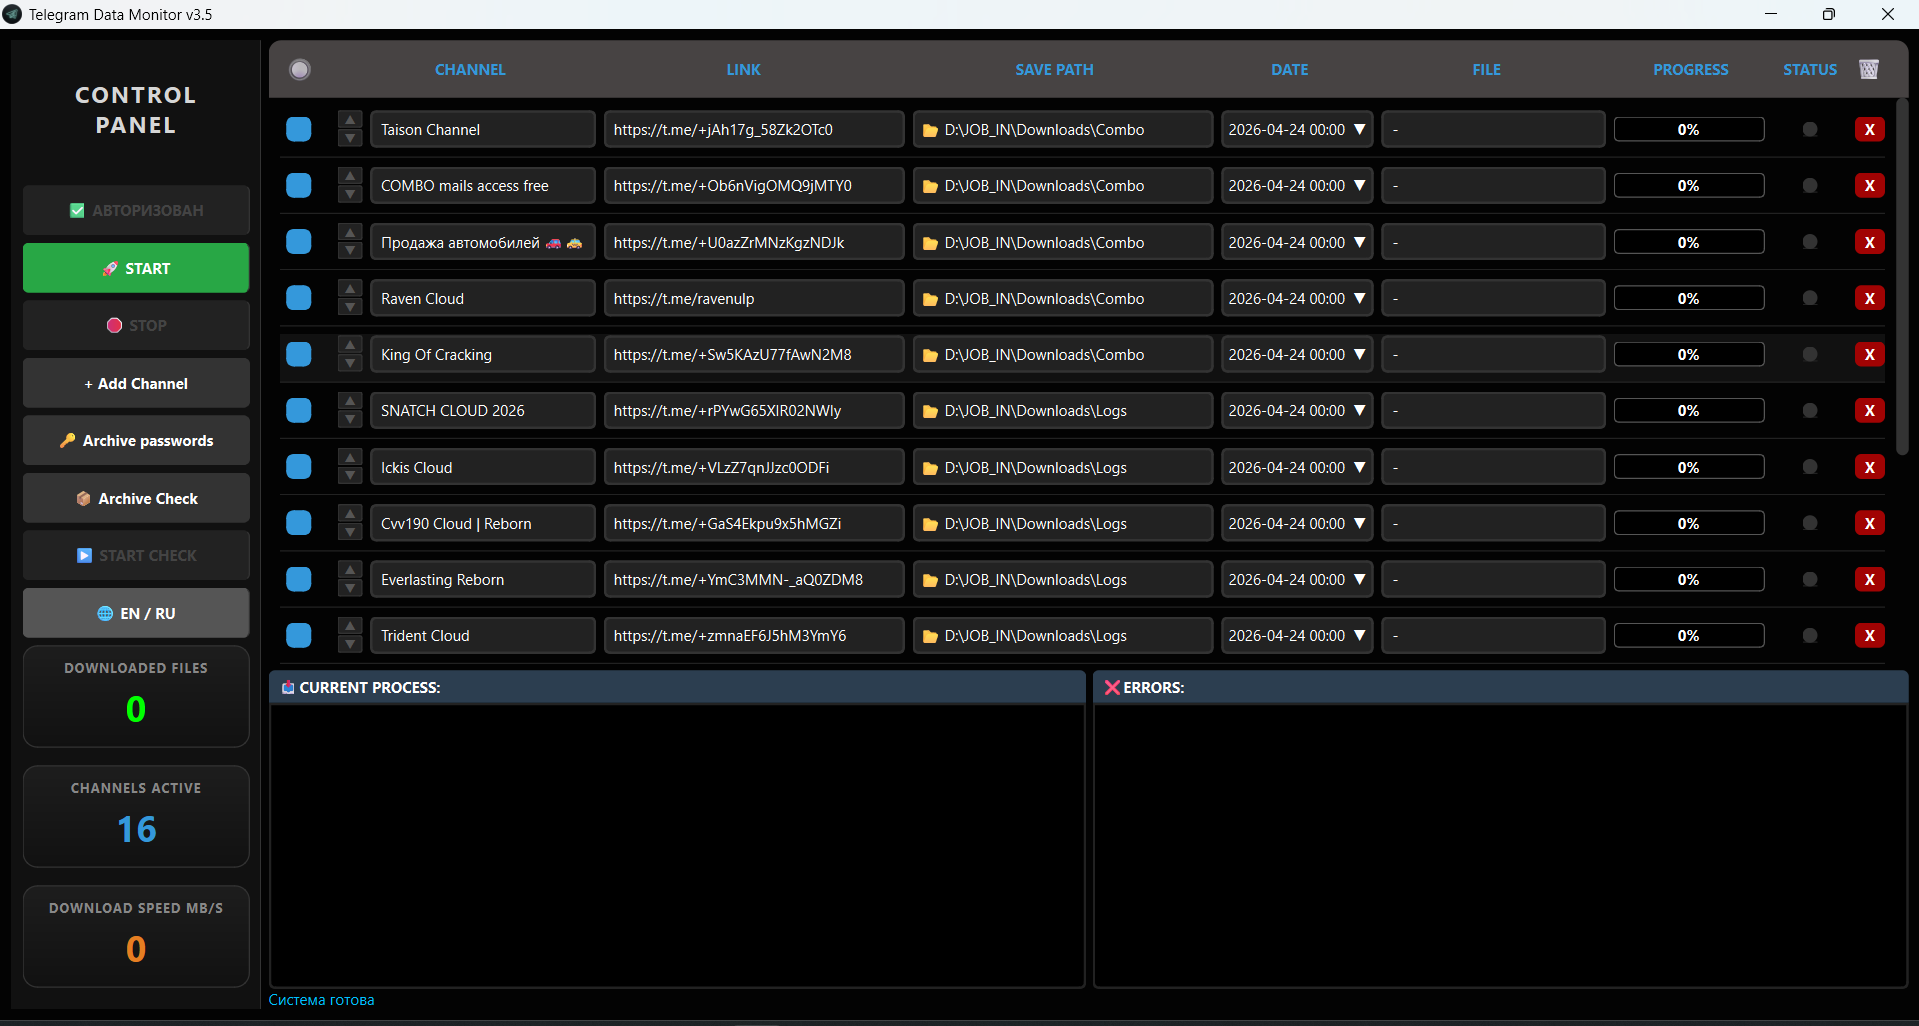Delete the Taison Channel row with red X

tap(1869, 129)
